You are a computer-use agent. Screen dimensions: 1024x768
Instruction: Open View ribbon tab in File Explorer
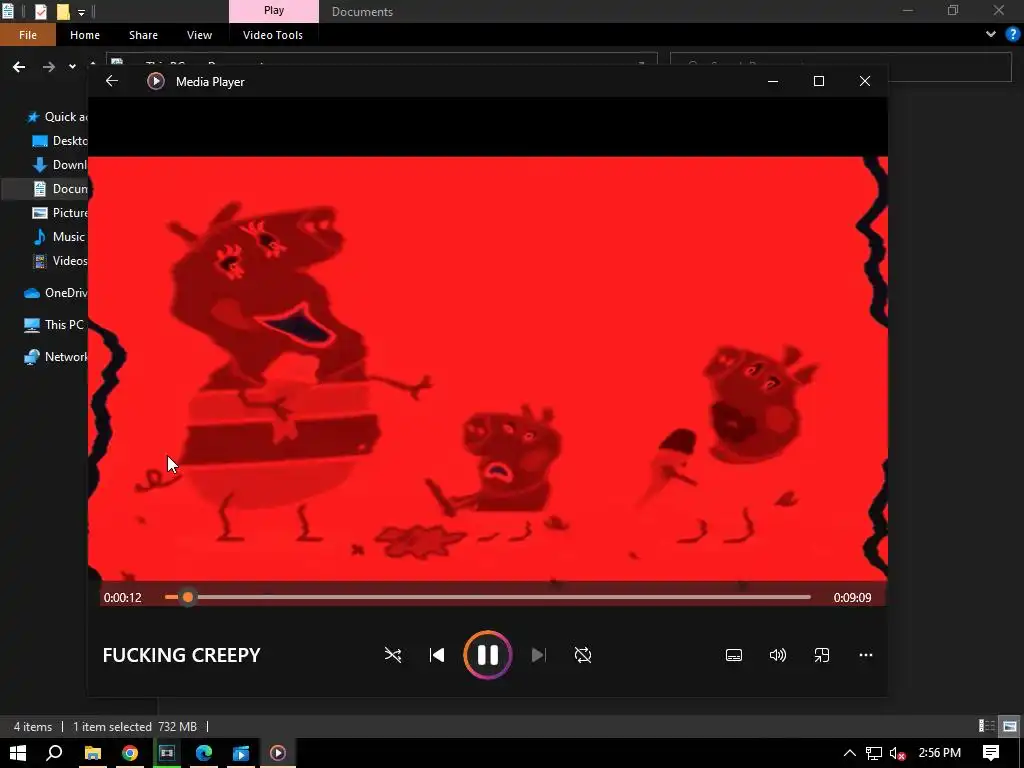(199, 35)
